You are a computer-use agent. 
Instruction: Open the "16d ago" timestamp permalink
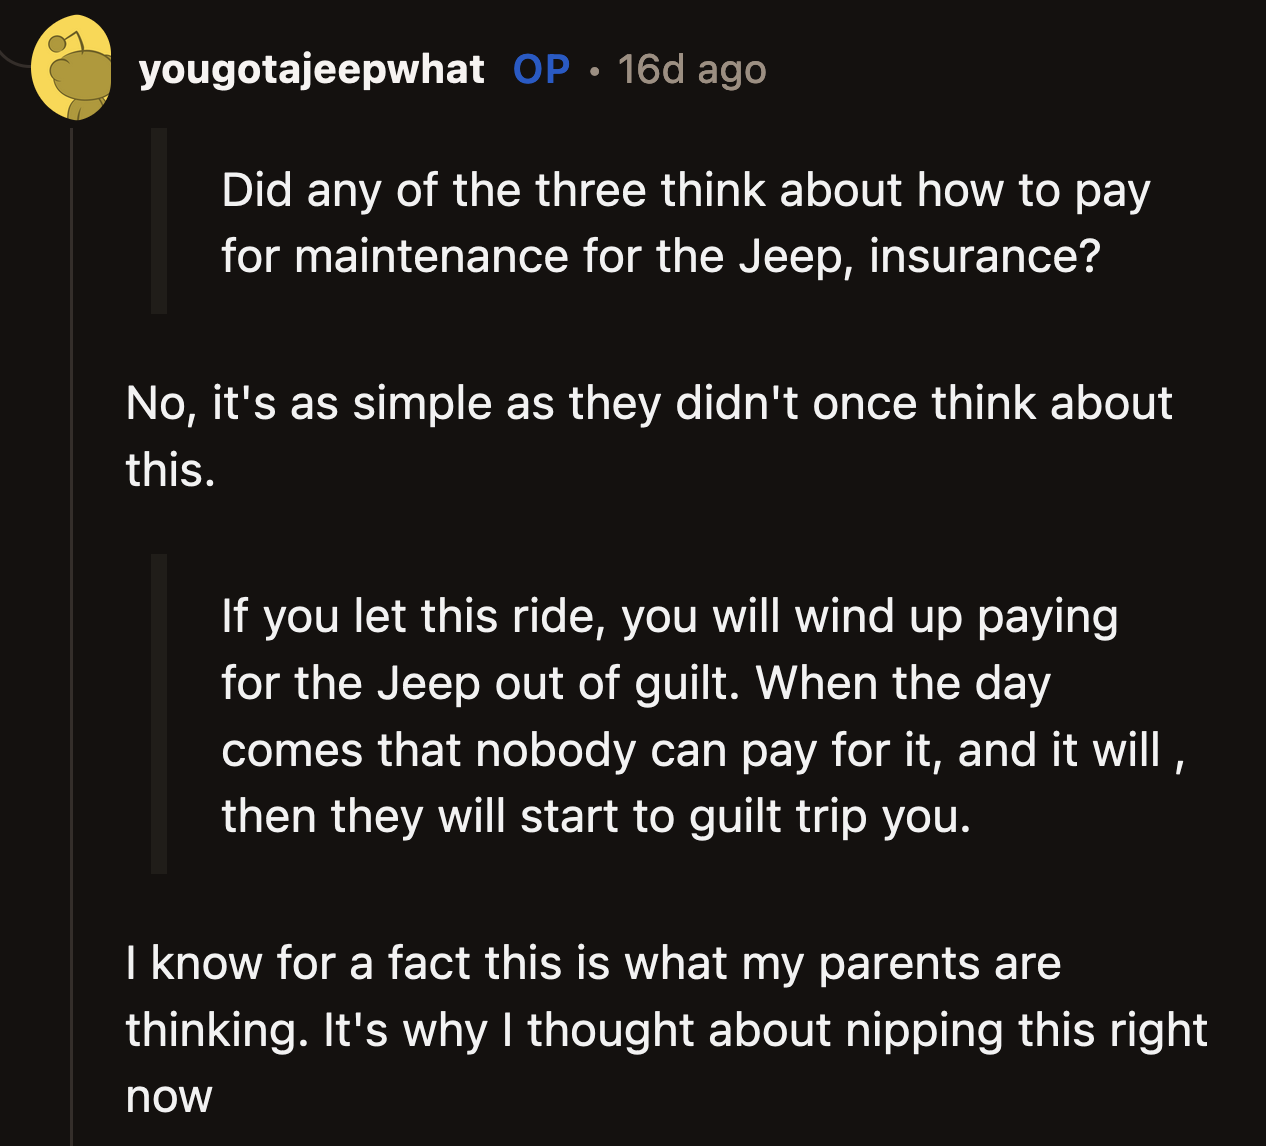pos(692,70)
